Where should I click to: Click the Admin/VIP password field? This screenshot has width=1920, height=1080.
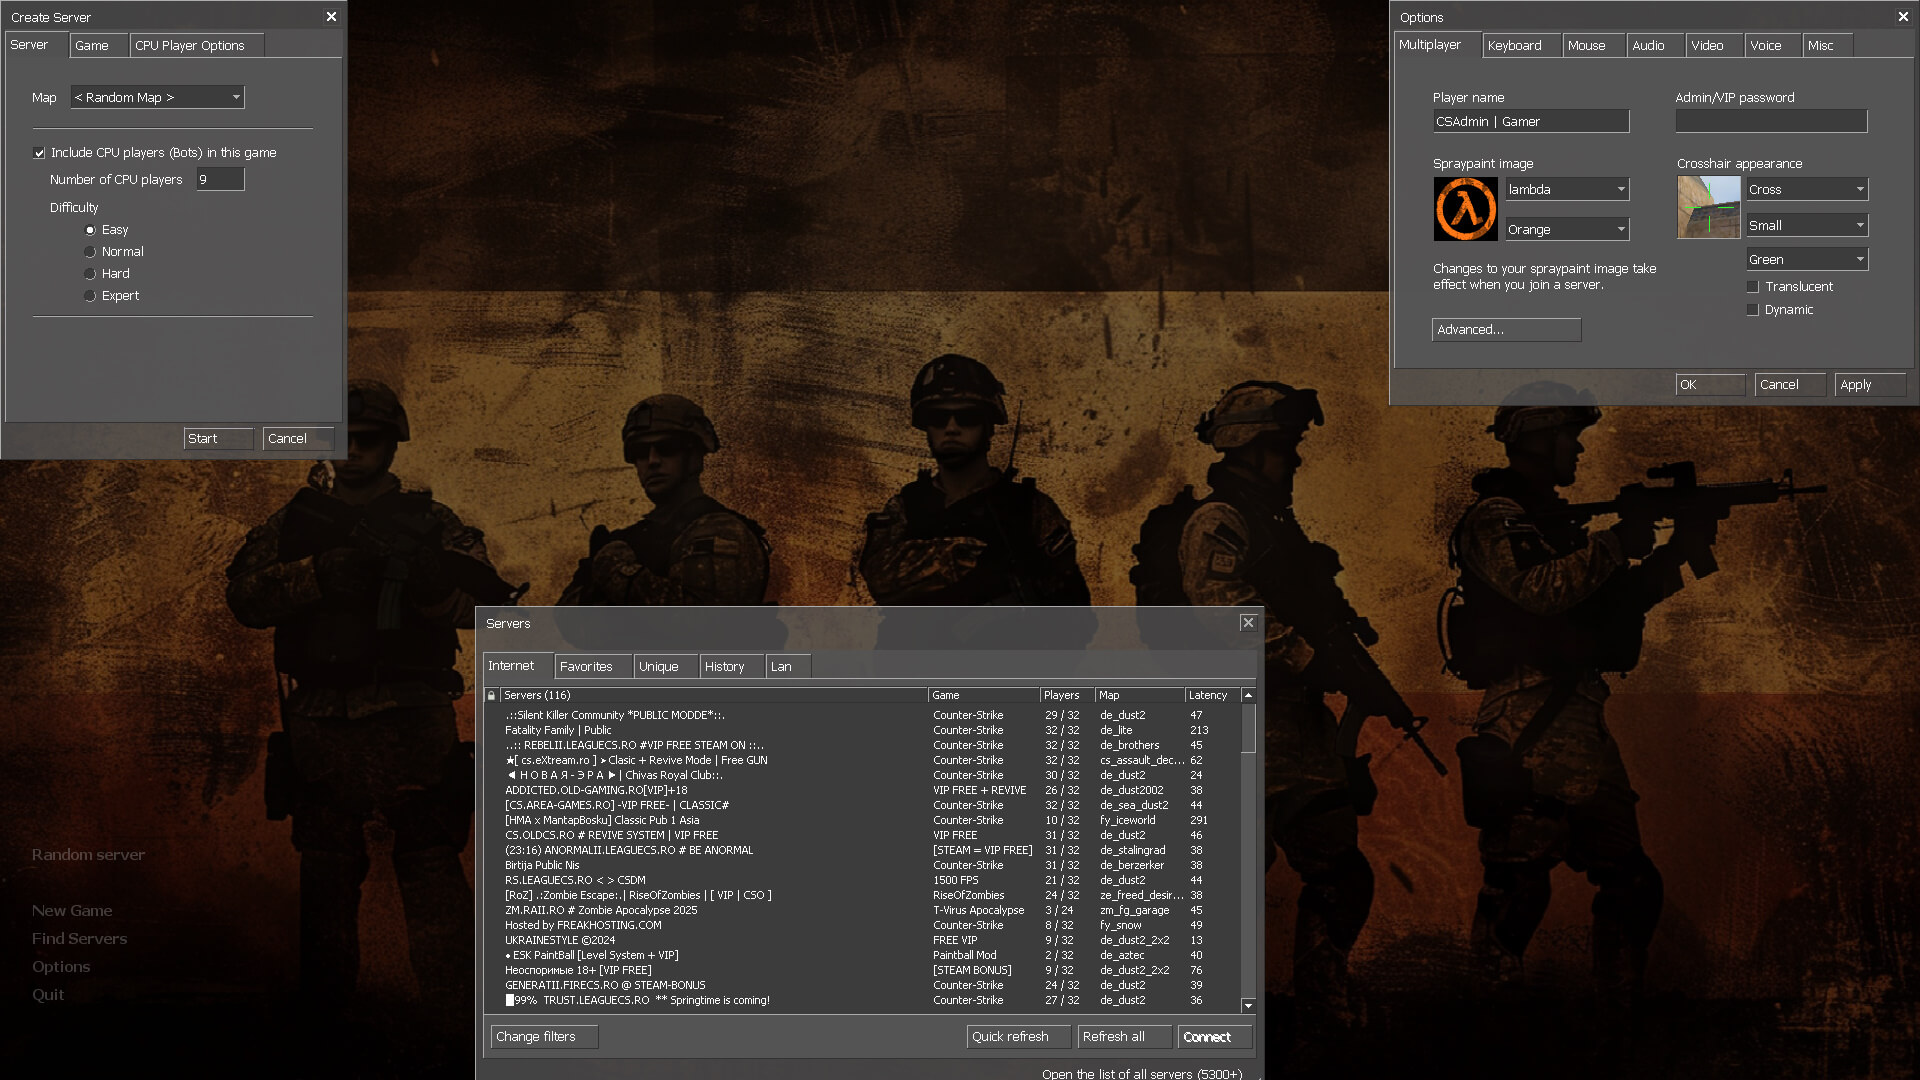[x=1771, y=121]
